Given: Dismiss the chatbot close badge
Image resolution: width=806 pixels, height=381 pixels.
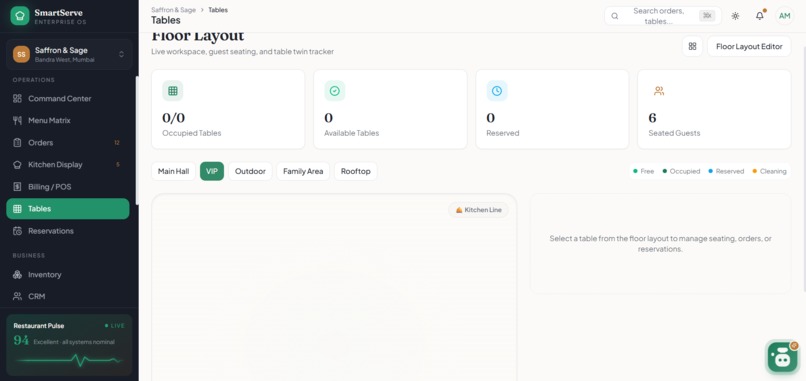Looking at the screenshot, I should point(794,346).
